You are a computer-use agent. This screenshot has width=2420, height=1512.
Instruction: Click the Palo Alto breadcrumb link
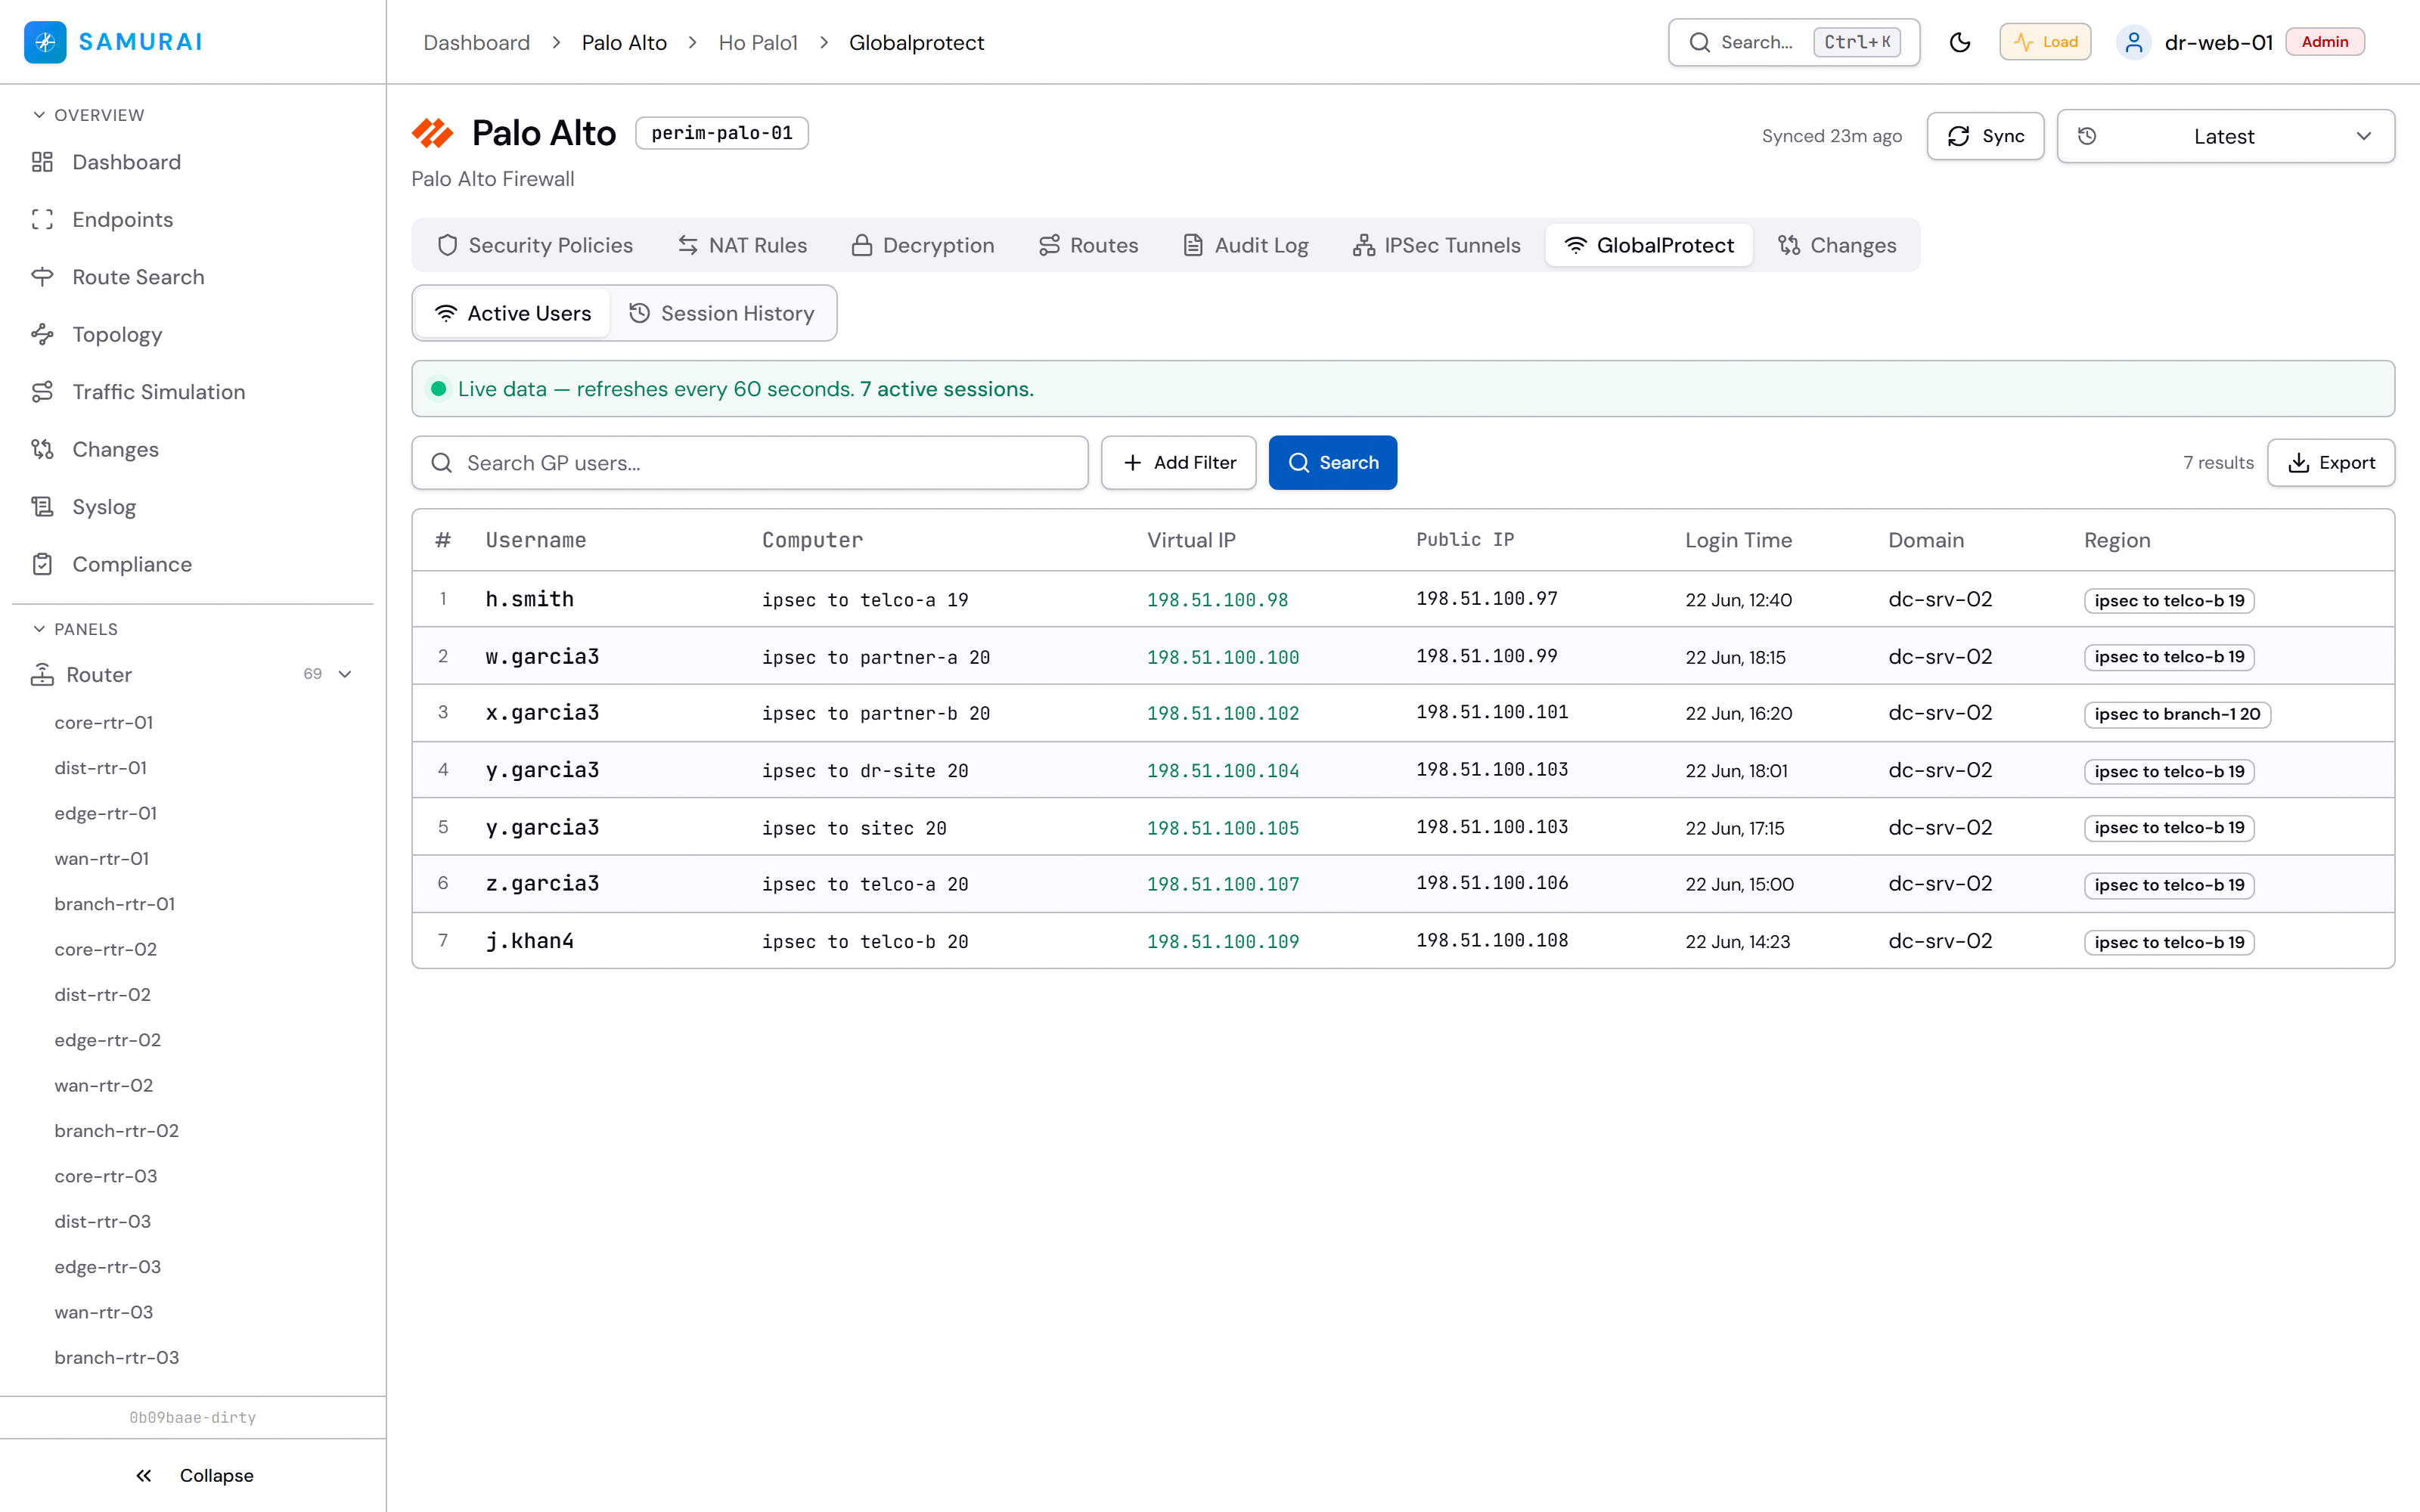pos(624,42)
